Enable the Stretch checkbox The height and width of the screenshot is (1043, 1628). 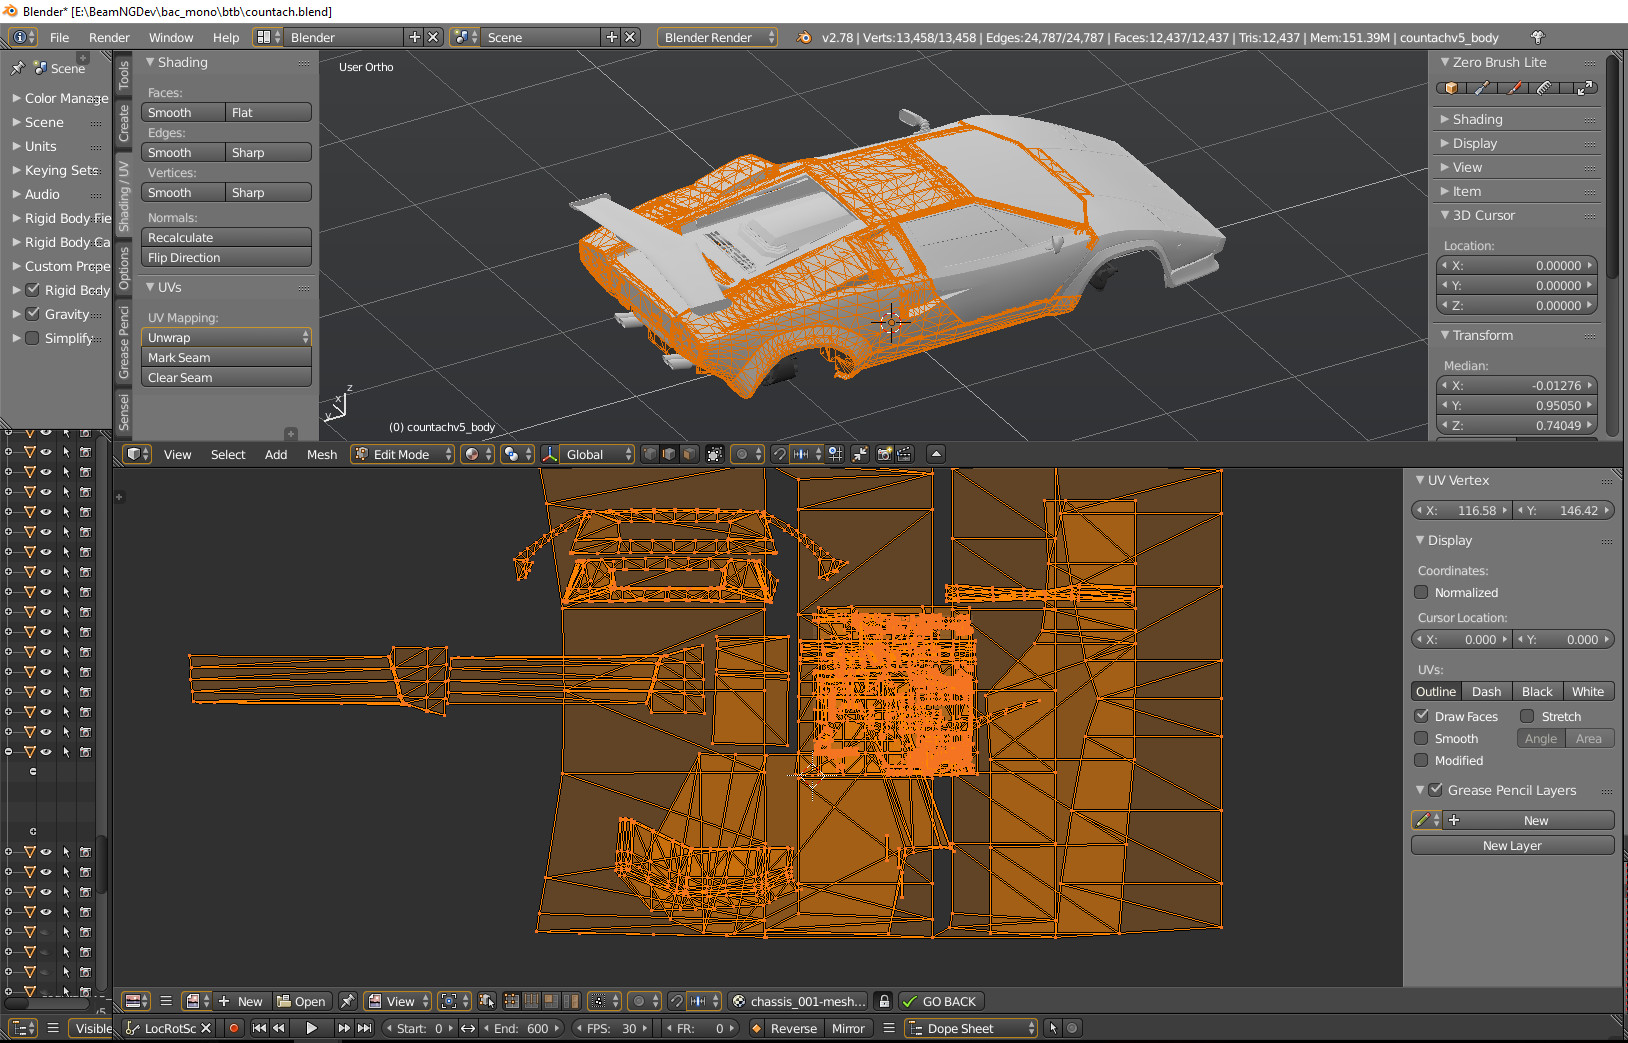pyautogui.click(x=1527, y=716)
